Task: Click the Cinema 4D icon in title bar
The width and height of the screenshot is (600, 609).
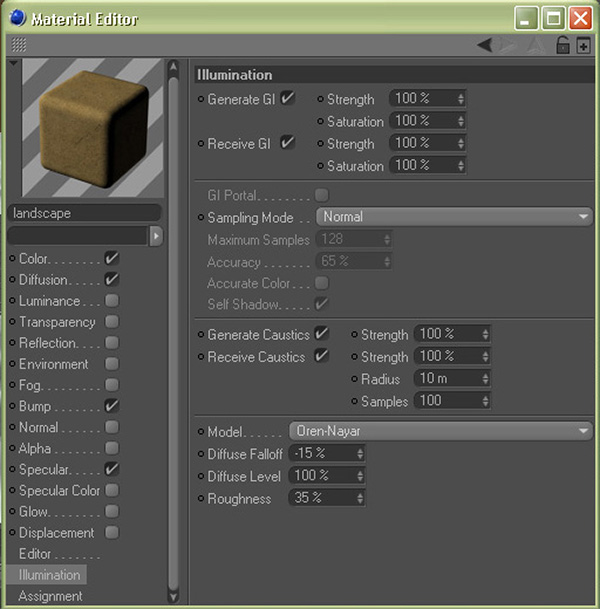Action: tap(17, 18)
